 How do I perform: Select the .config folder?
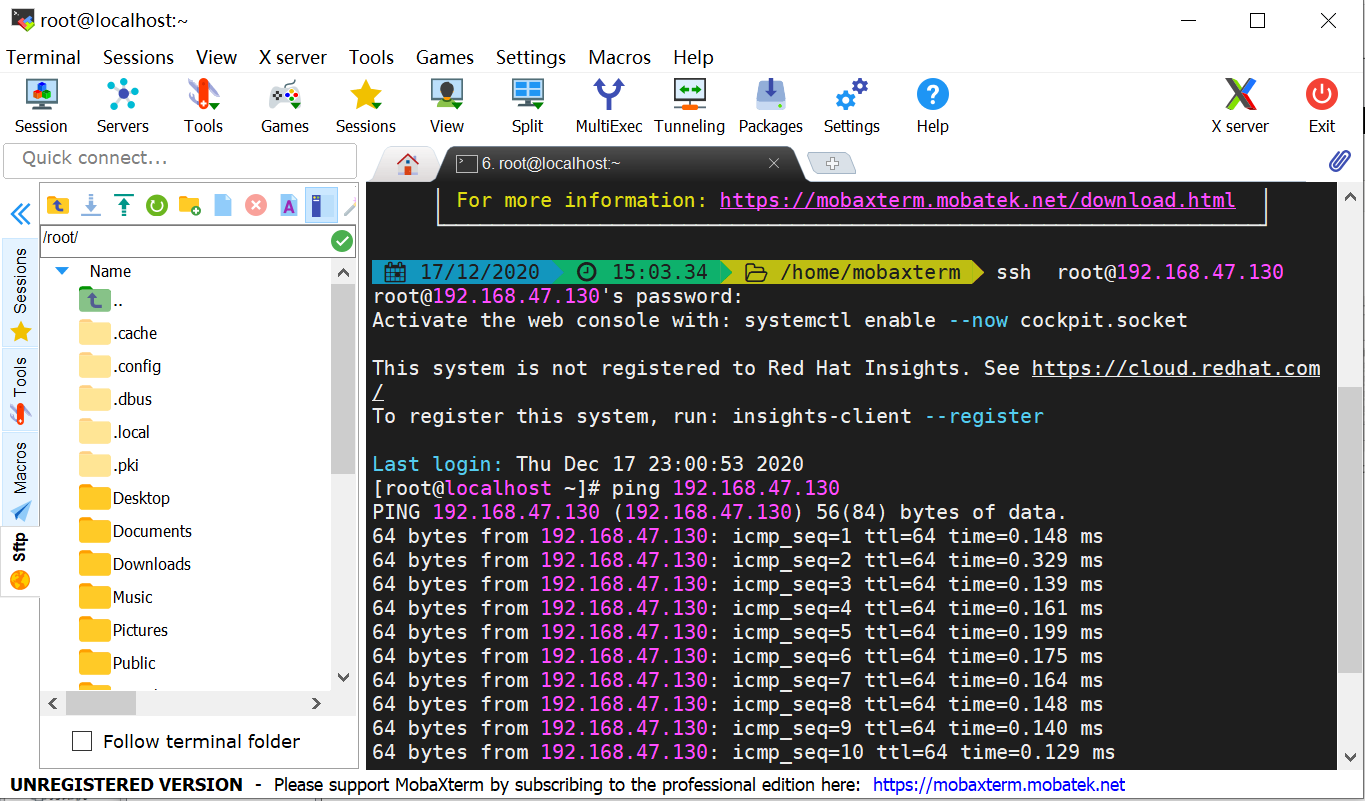[120, 366]
